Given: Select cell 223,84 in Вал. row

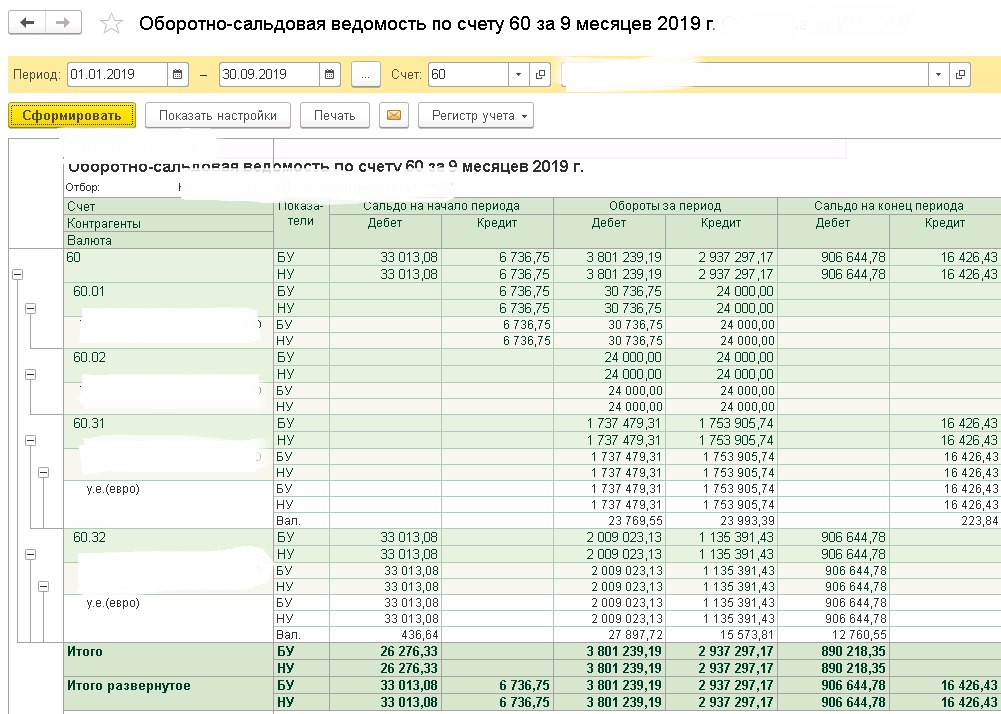Looking at the screenshot, I should pos(945,521).
